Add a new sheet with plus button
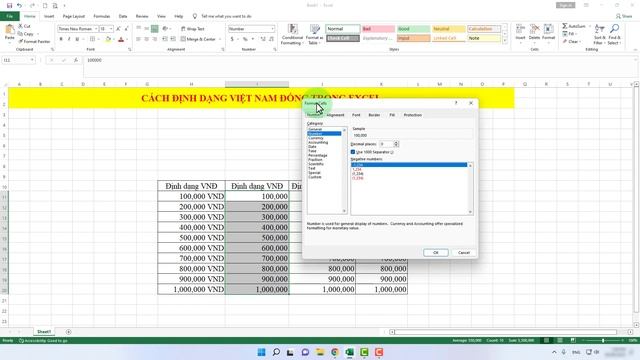 click(x=69, y=332)
